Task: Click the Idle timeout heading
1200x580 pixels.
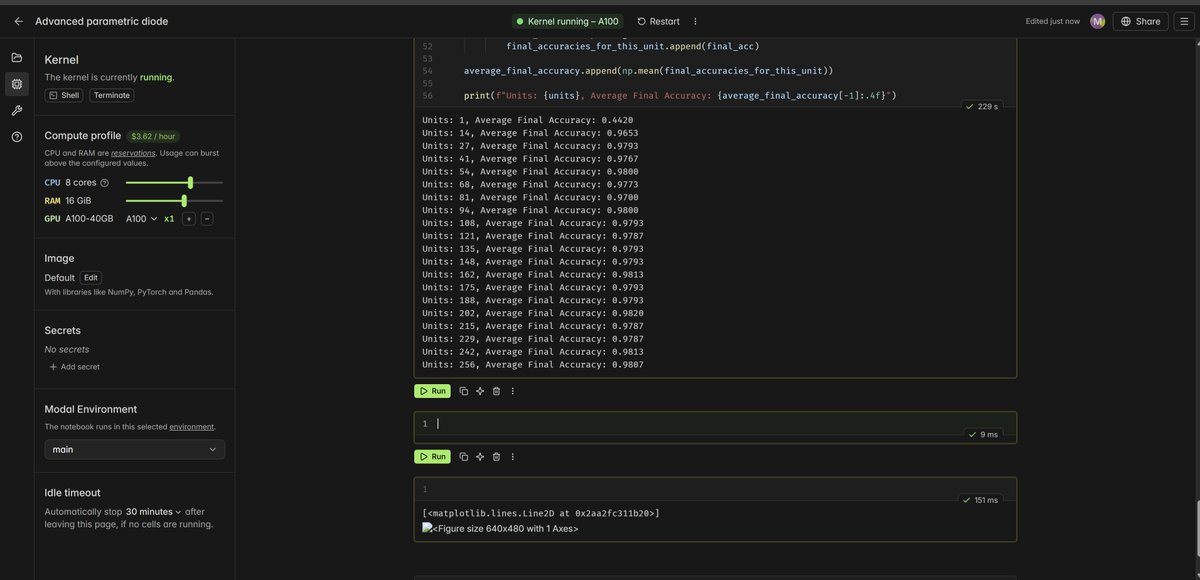Action: [72, 493]
